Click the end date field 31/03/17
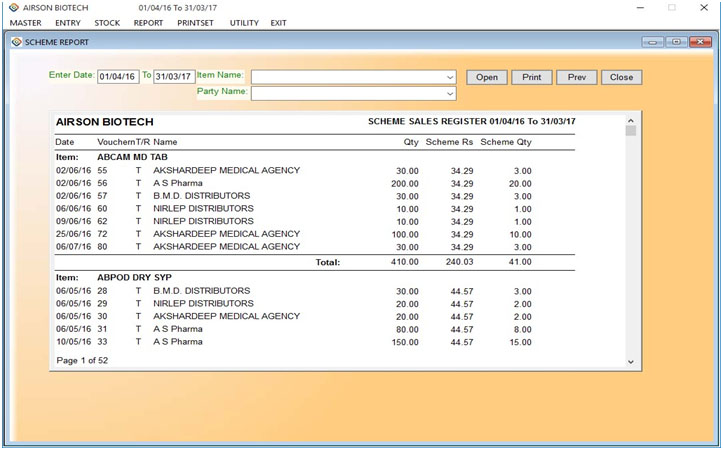The image size is (723, 450). (173, 76)
